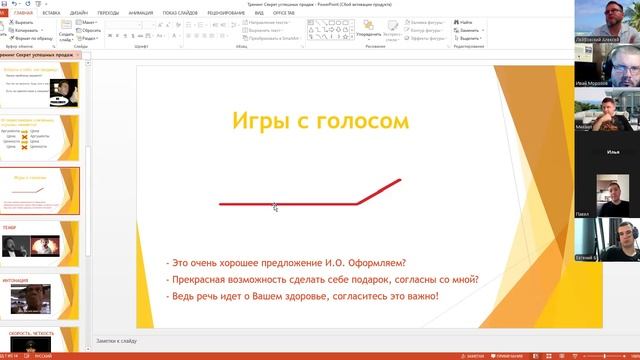This screenshot has width=640, height=360.
Task: Select the Формат по образцу painter
Action: tap(31, 38)
